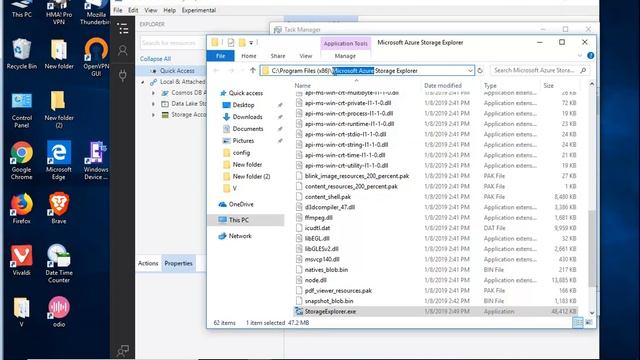Screen dimensions: 640x360
Task: Select OneDrive in the navigation pane
Action: point(241,204)
